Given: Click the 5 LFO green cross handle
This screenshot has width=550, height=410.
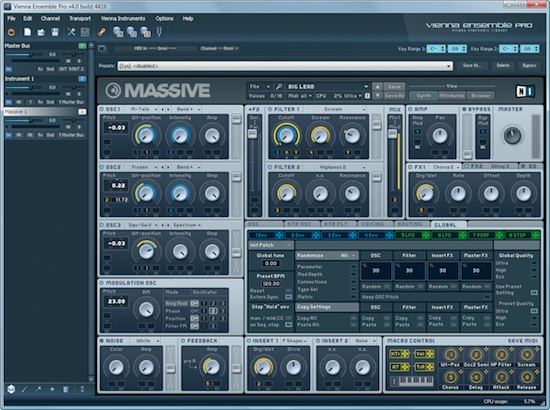Looking at the screenshot, I should (x=426, y=235).
